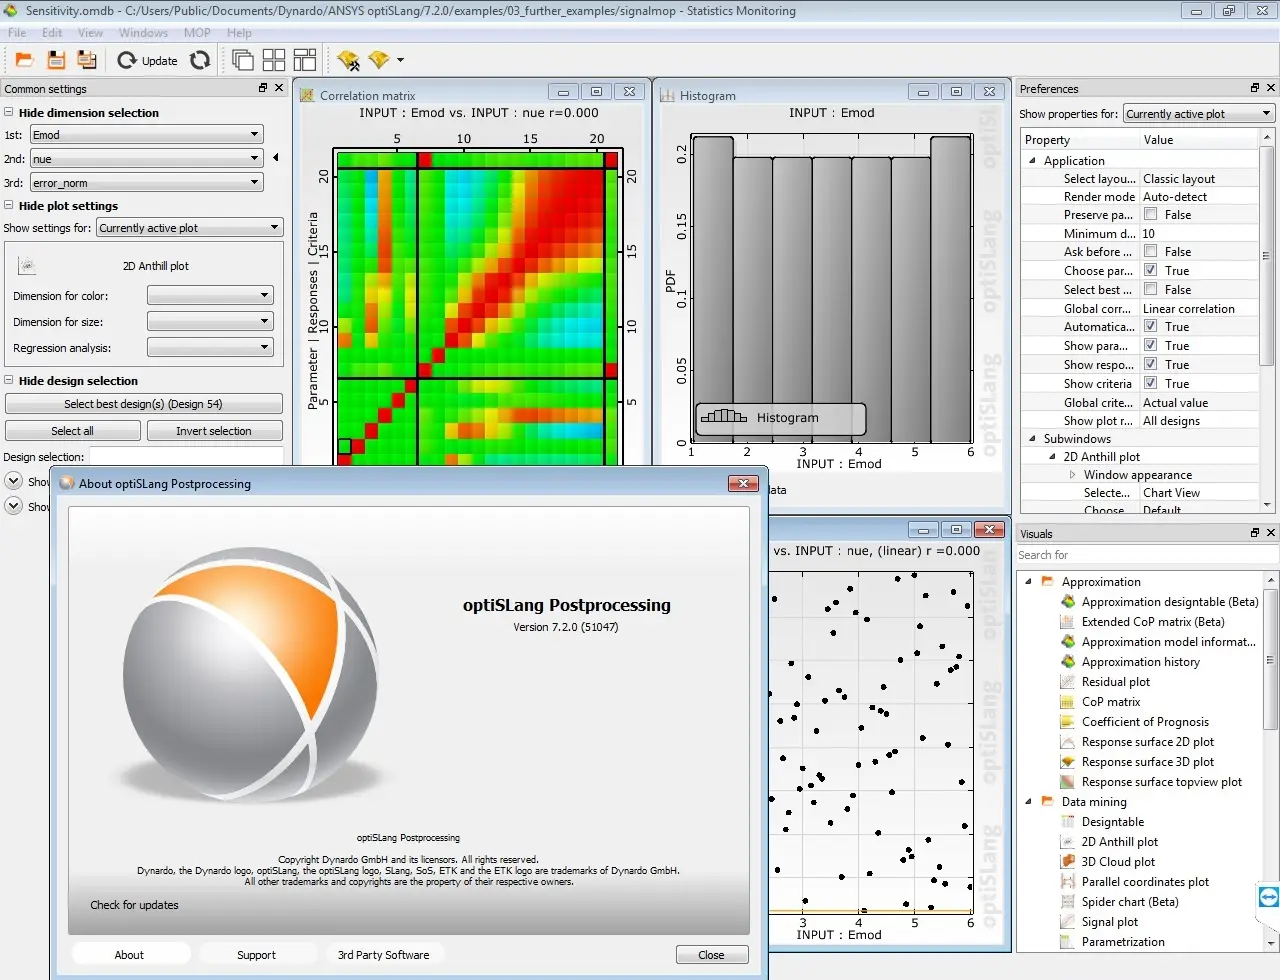This screenshot has width=1280, height=980.
Task: Click the Response surface 3D plot icon
Action: [x=1068, y=762]
